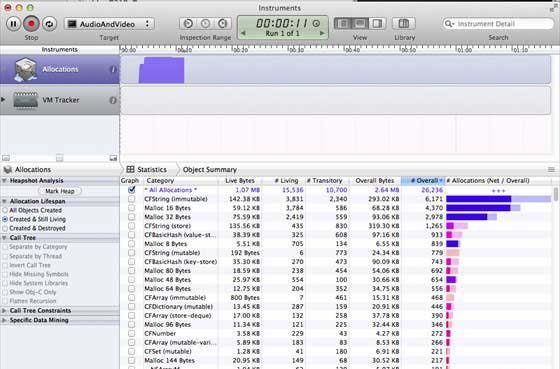
Task: Expand the VM Tracker disclosure triangle
Action: 3,100
